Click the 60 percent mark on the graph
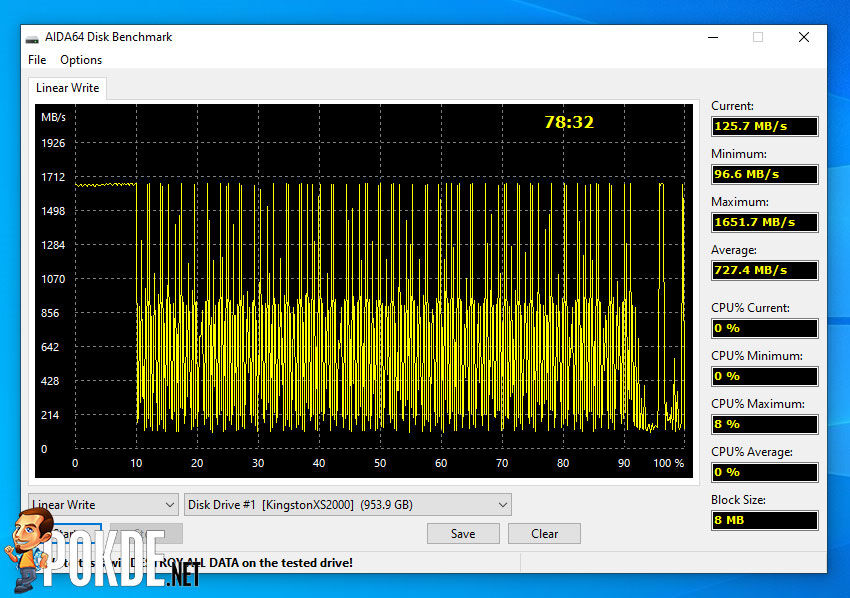The width and height of the screenshot is (850, 598). pyautogui.click(x=441, y=463)
